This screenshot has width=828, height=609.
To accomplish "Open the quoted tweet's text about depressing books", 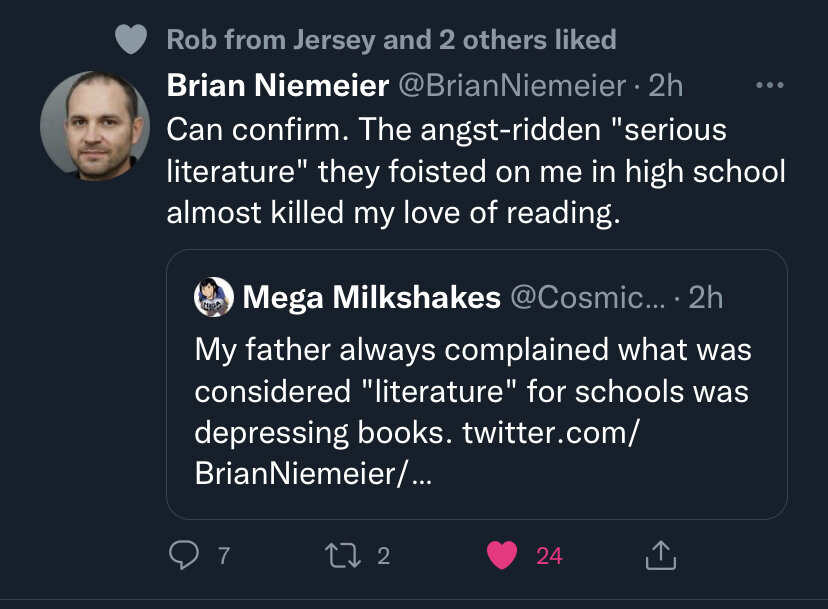I will coord(472,371).
